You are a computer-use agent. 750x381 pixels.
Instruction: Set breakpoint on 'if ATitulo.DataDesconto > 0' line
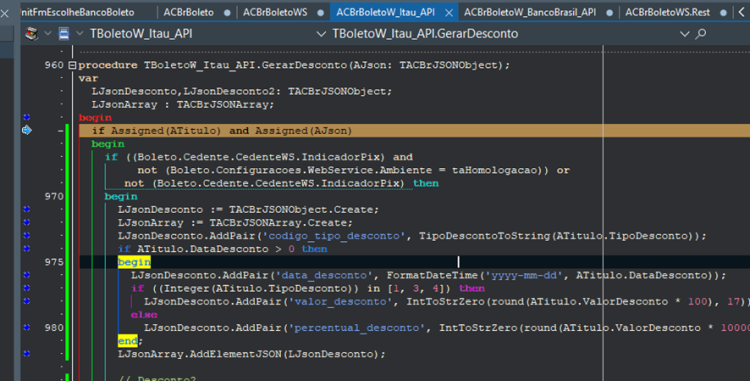27,249
